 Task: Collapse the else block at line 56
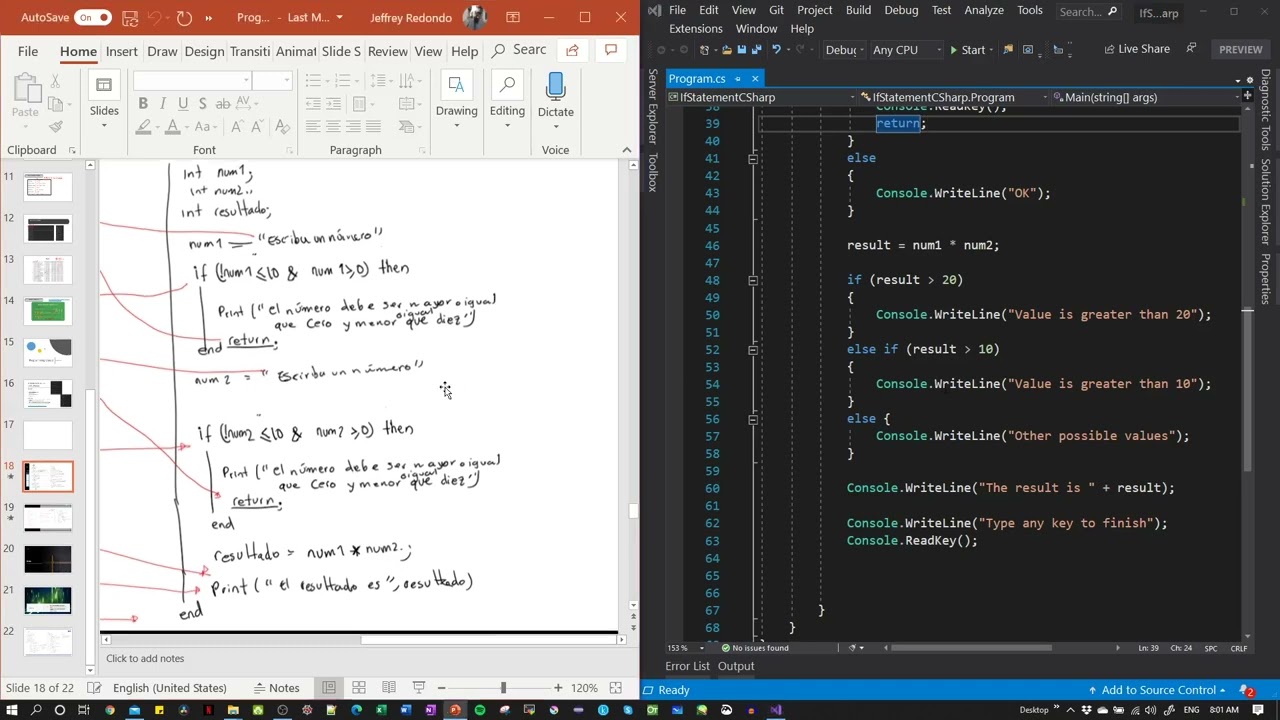coord(753,419)
